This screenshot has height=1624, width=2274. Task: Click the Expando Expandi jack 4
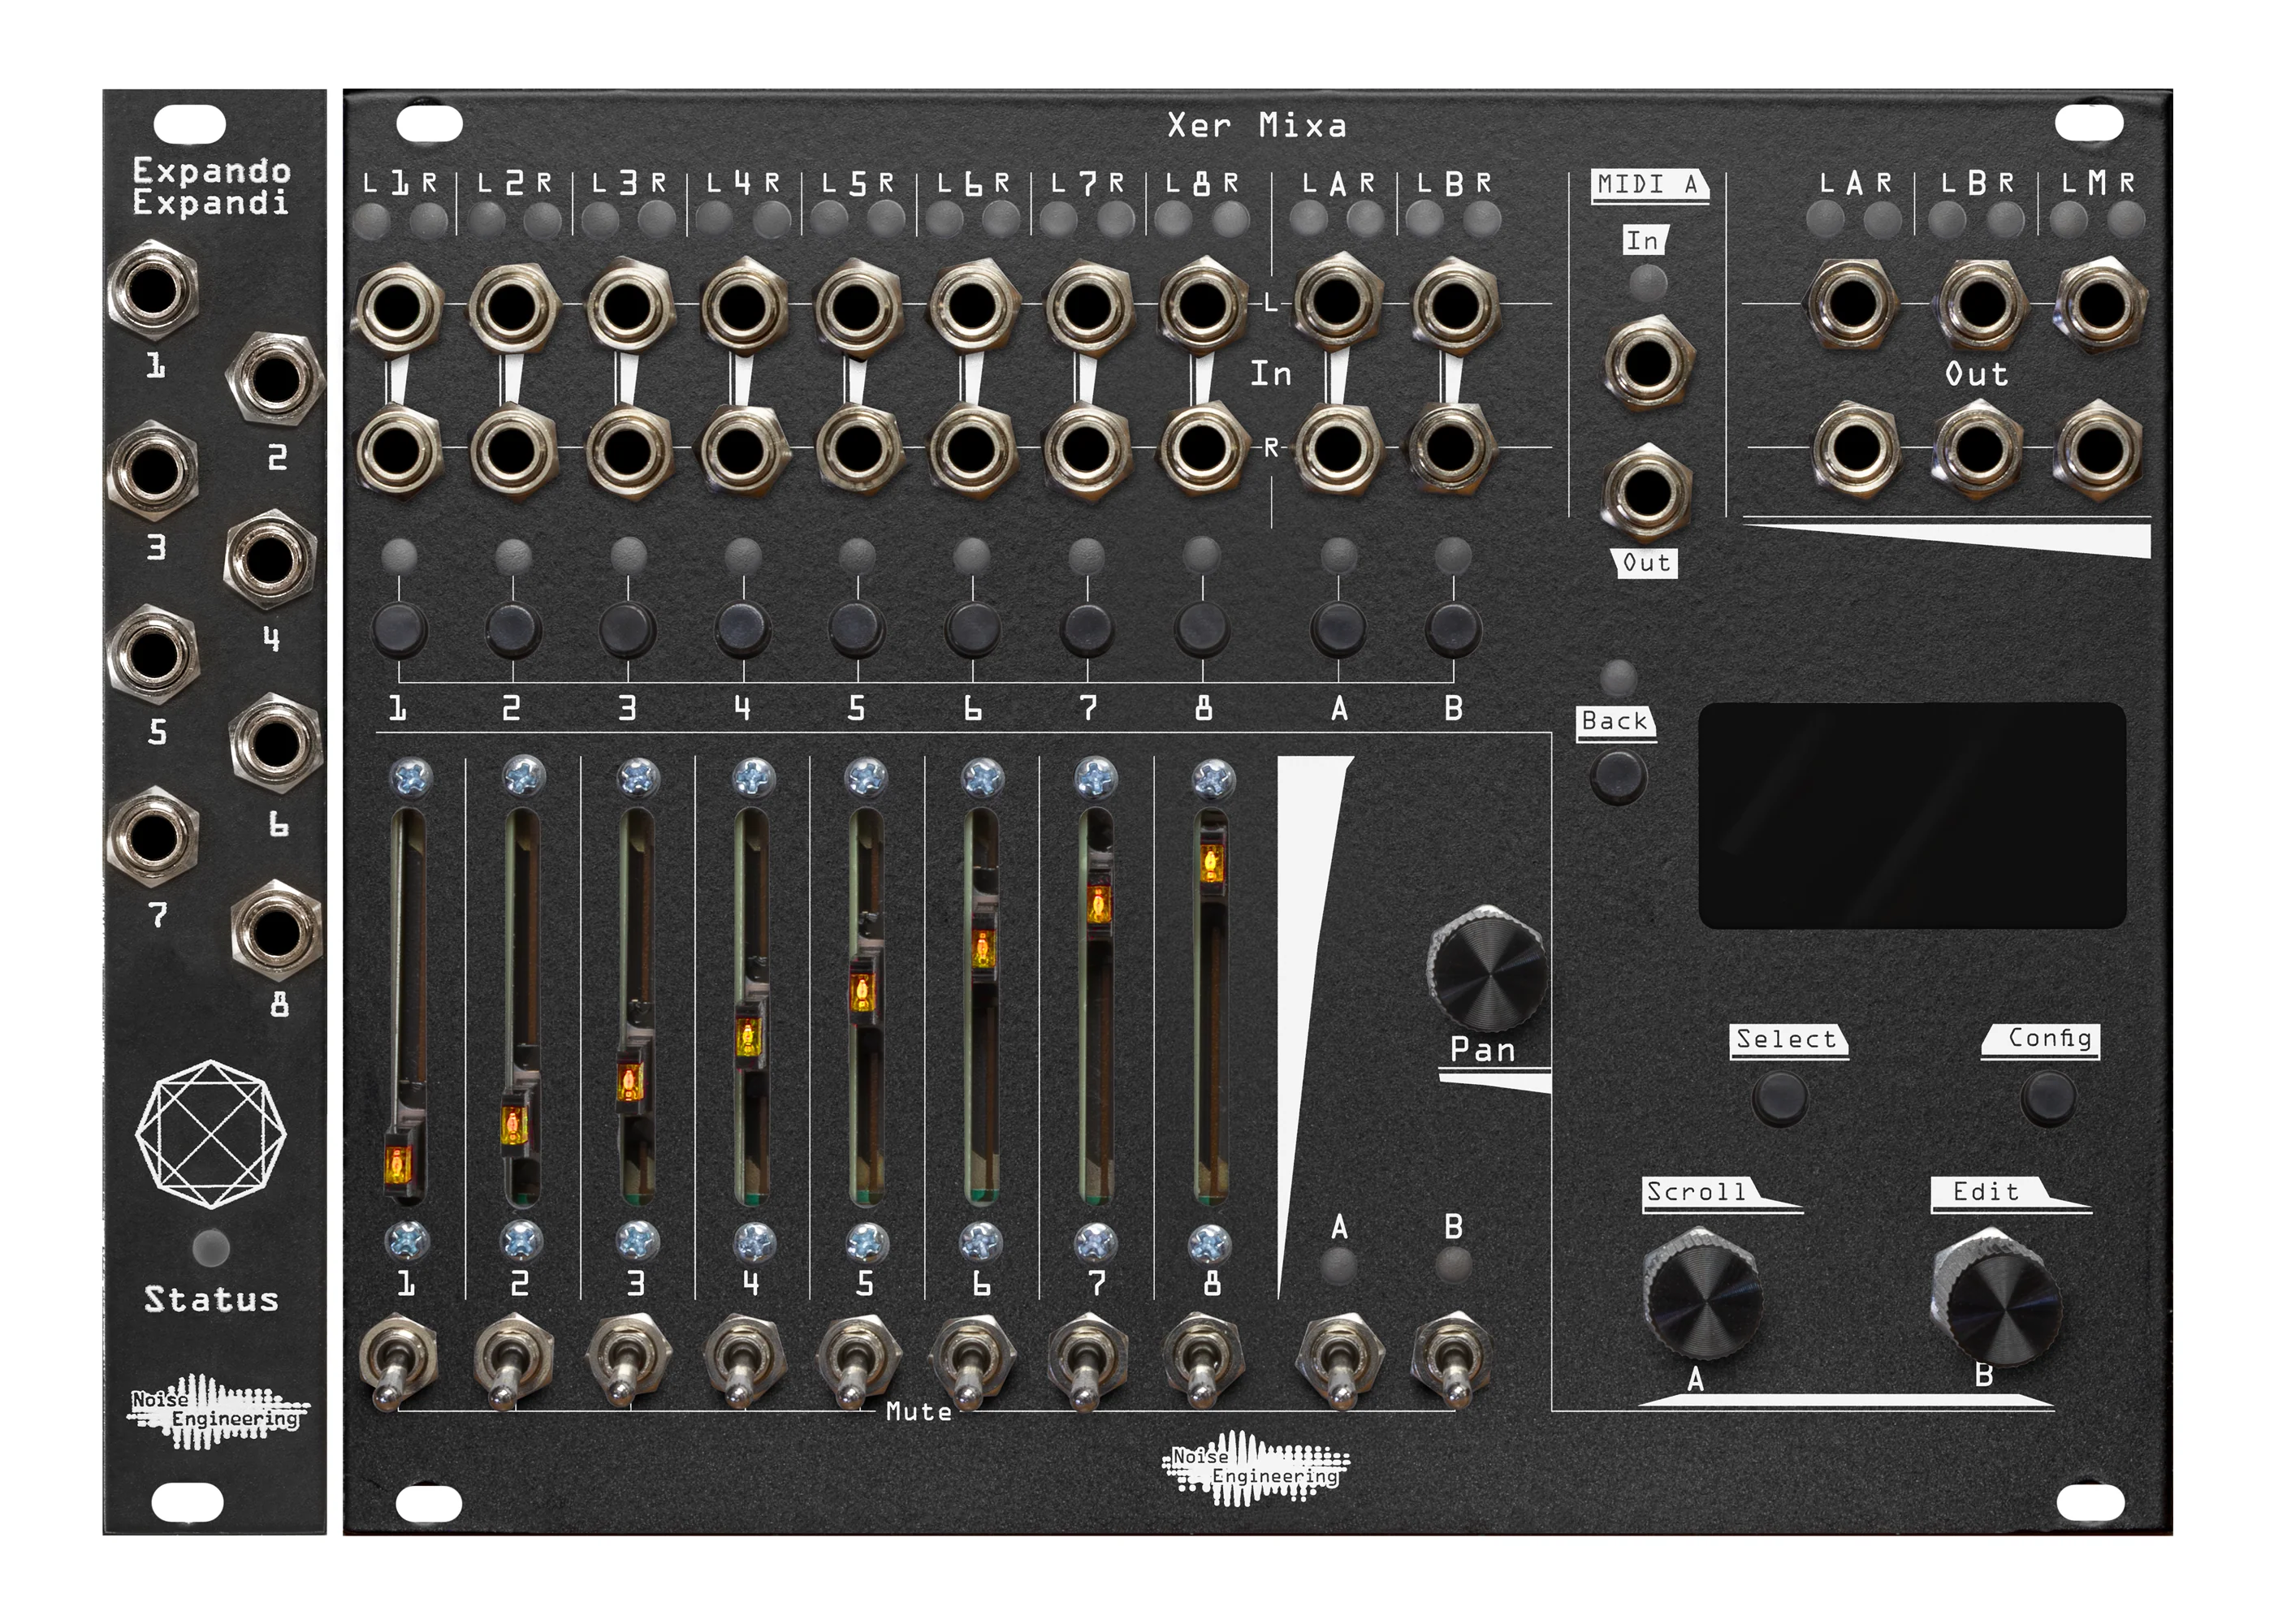tap(270, 559)
